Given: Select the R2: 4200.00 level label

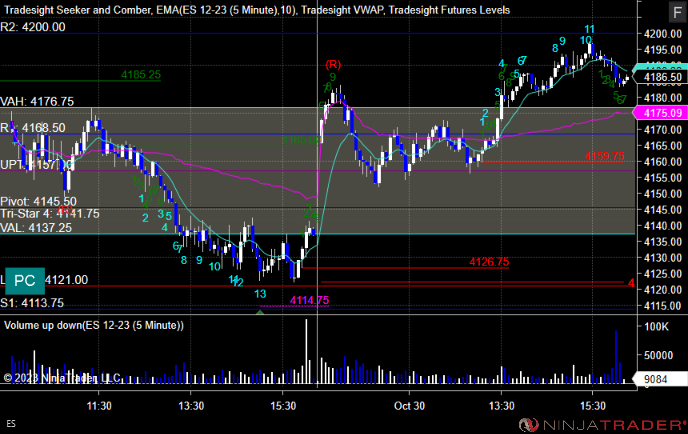Looking at the screenshot, I should click(33, 27).
